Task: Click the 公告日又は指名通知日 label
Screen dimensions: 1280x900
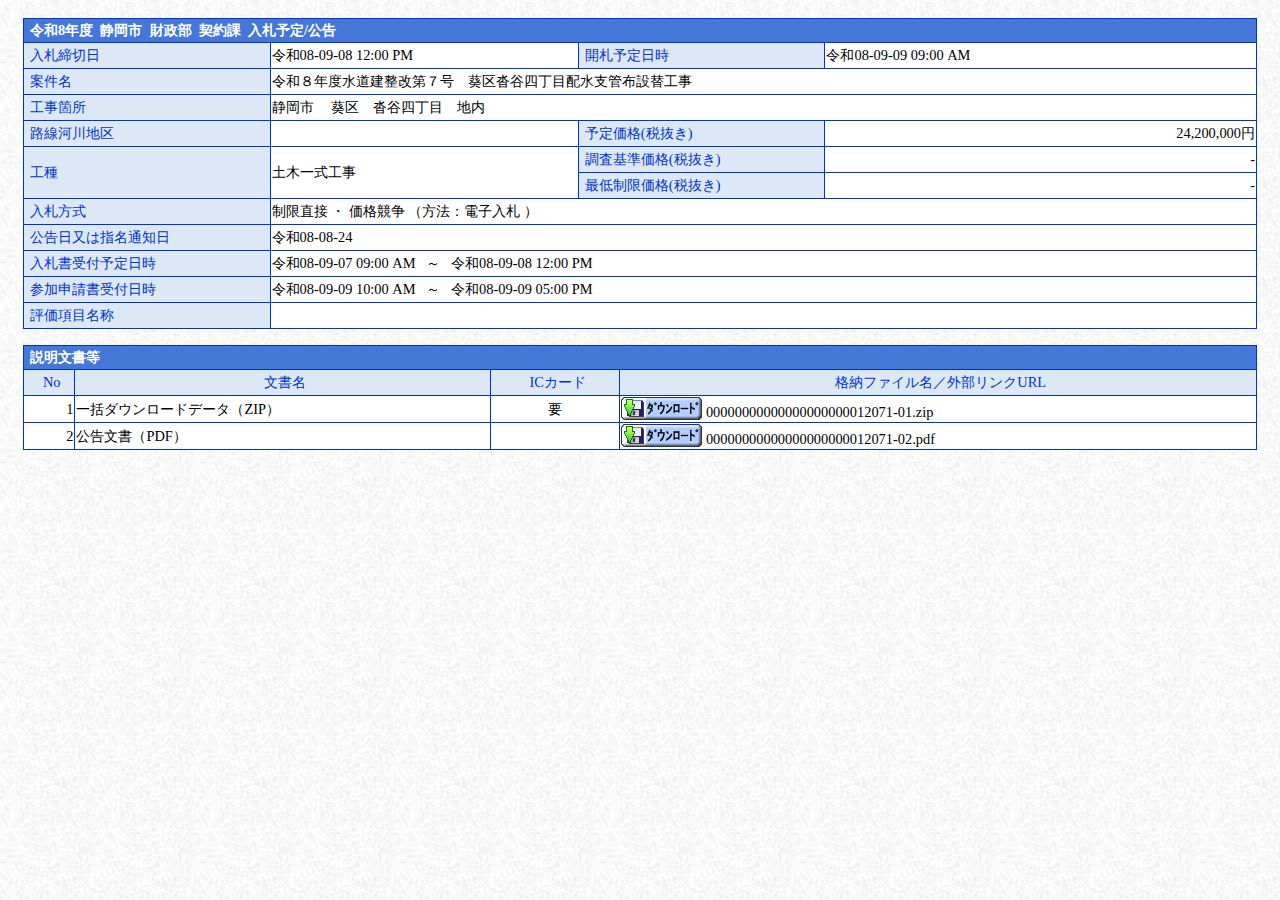Action: coord(100,238)
